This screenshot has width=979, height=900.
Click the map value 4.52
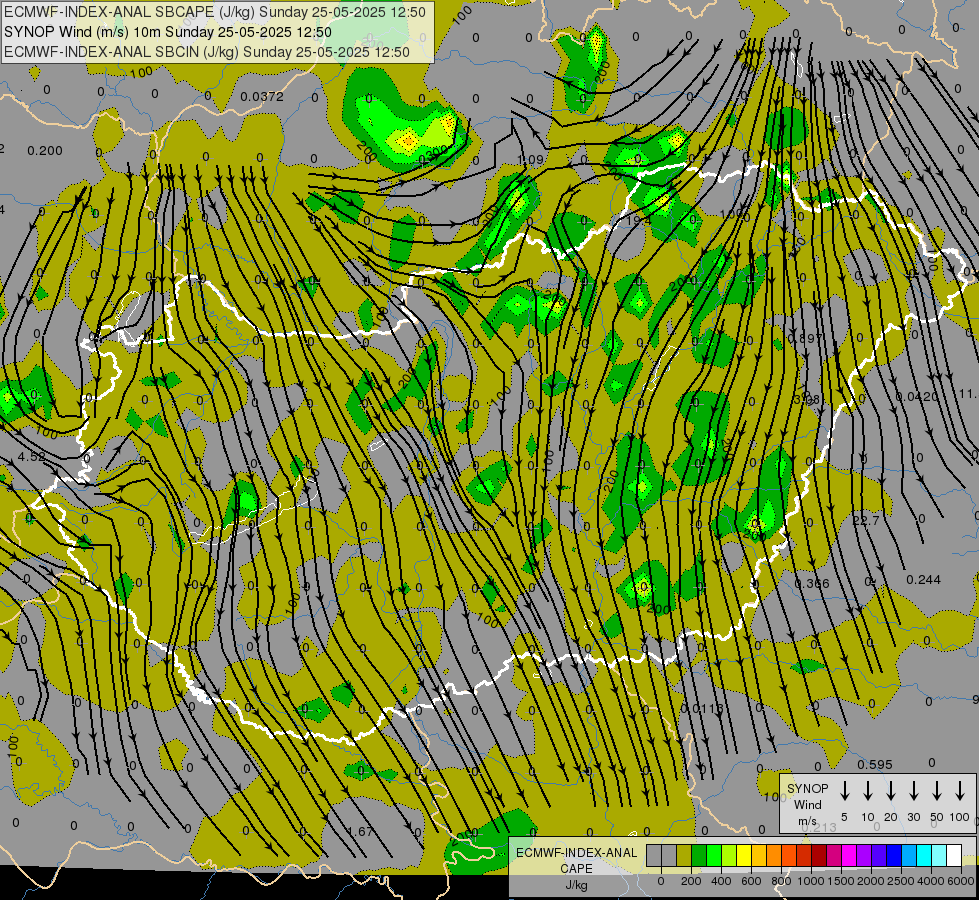31,457
